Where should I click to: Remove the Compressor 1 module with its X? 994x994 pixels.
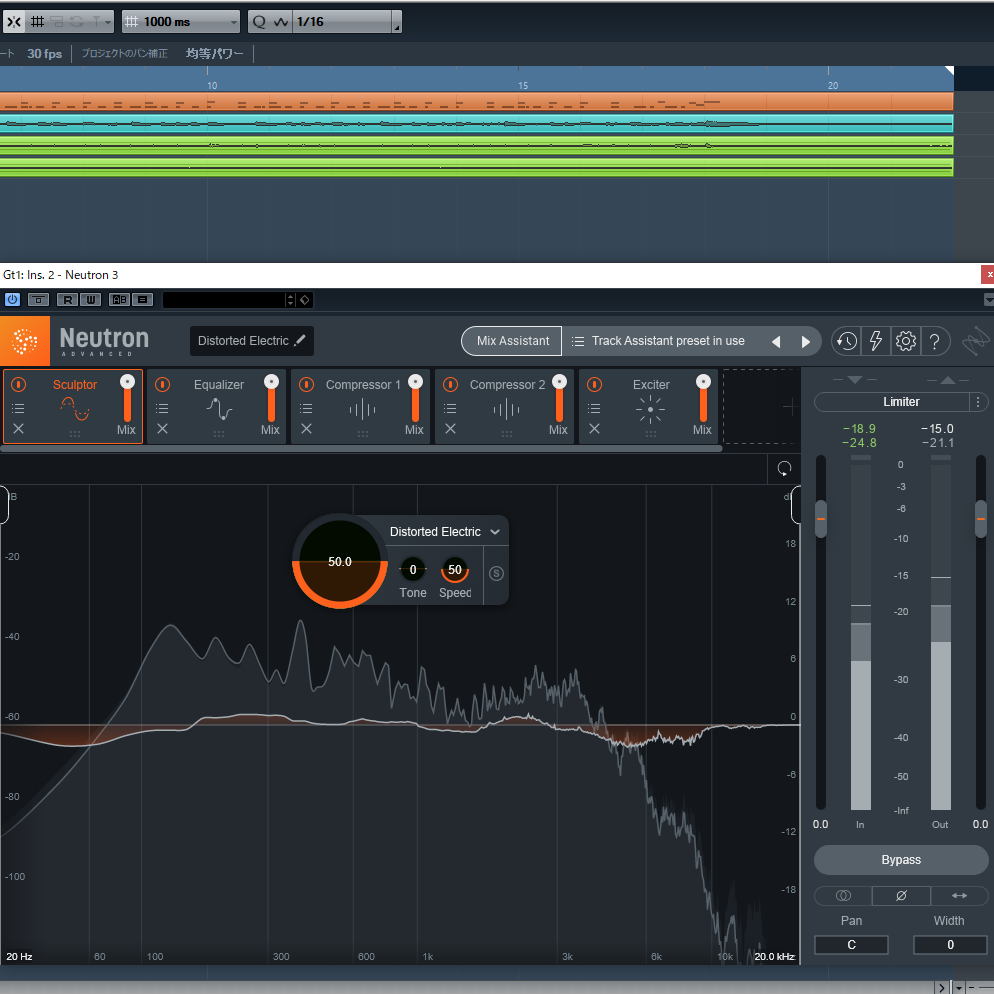click(306, 429)
